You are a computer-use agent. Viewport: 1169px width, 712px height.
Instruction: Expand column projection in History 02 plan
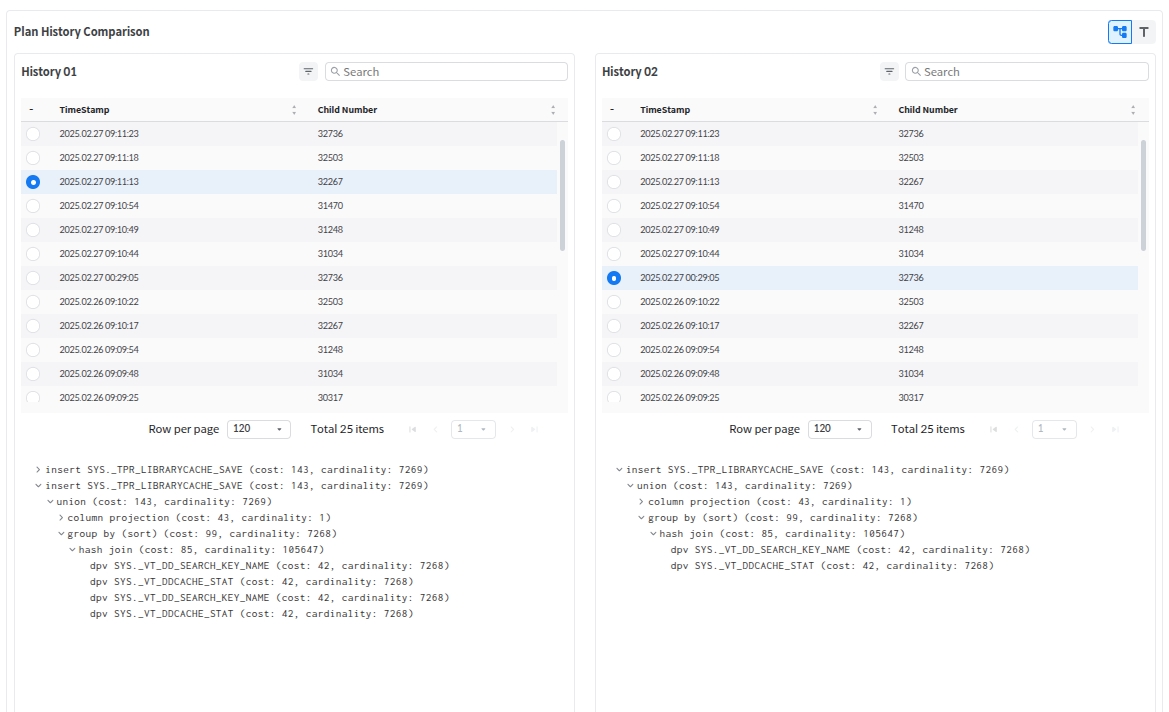[x=641, y=502]
